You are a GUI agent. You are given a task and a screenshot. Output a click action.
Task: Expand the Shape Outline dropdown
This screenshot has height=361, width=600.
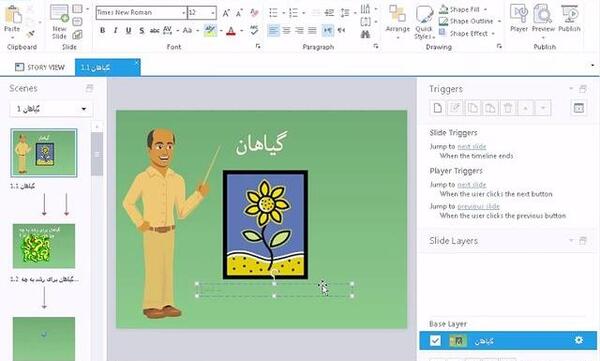click(x=499, y=21)
